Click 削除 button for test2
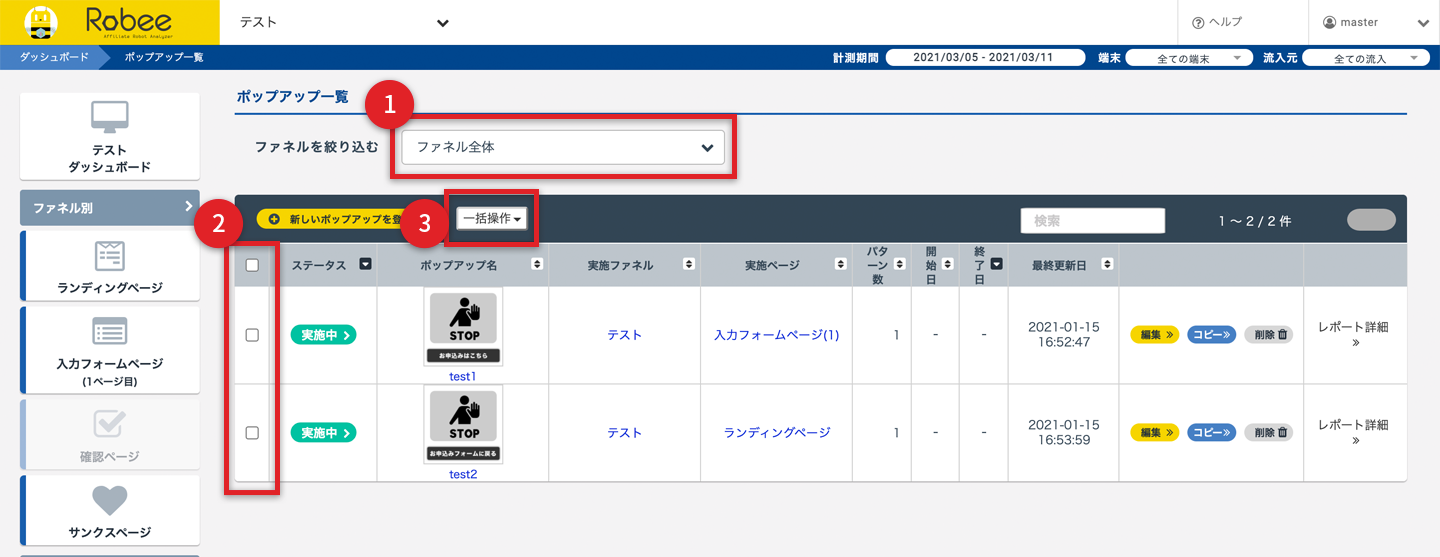Screen dimensions: 1440x557 coord(1269,433)
